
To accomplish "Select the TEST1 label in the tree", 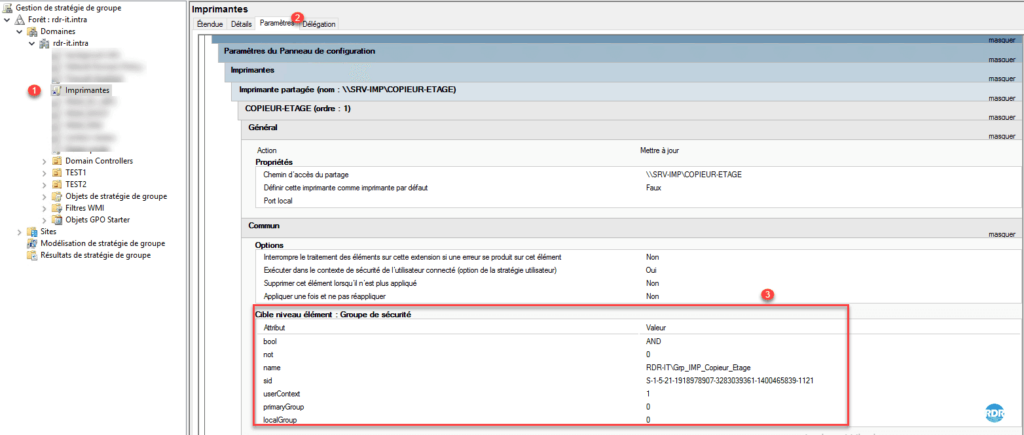I will tap(76, 172).
